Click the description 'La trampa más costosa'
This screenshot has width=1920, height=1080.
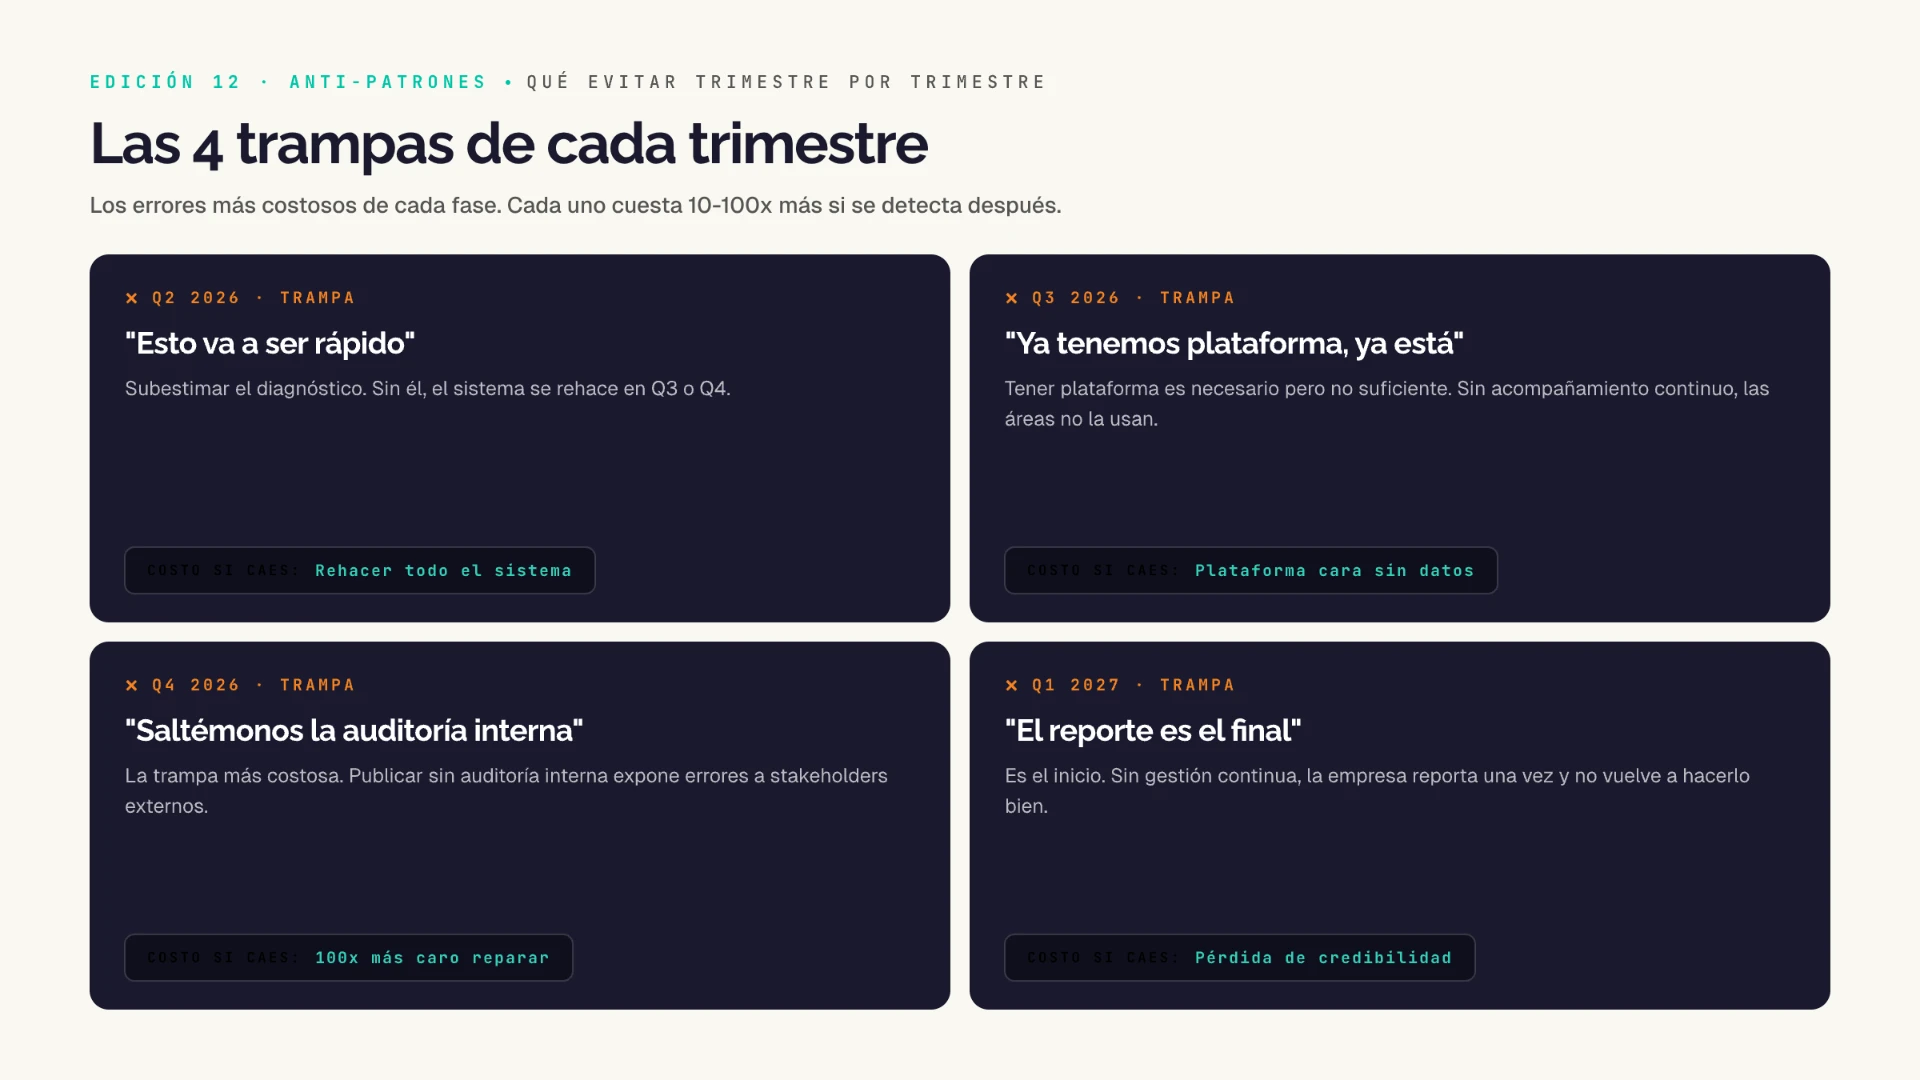(234, 775)
